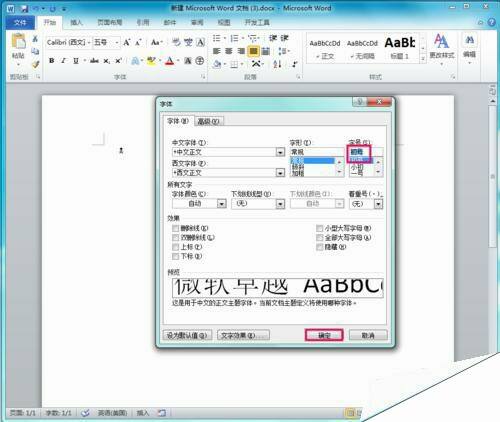
Task: Apply strikethrough with the abc icon
Action: 94,61
